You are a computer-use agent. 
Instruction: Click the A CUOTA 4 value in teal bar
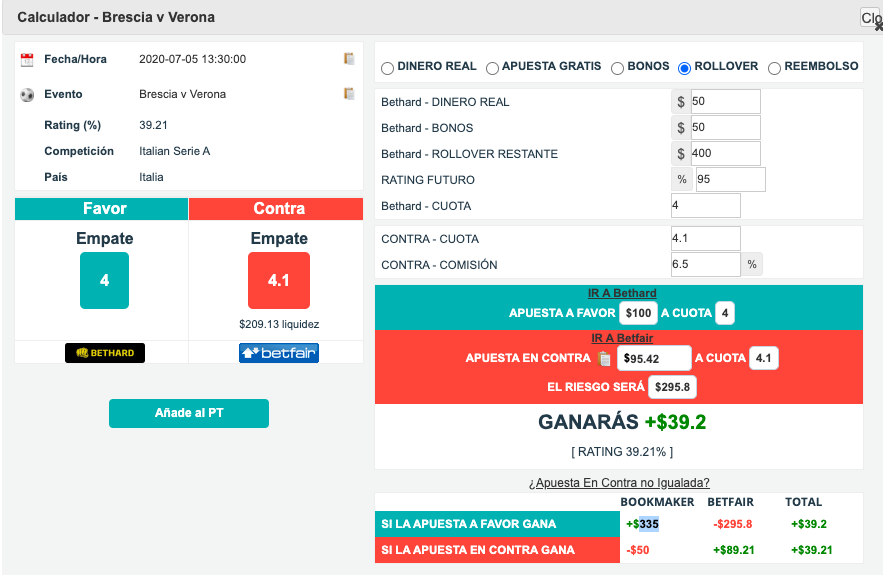[725, 313]
